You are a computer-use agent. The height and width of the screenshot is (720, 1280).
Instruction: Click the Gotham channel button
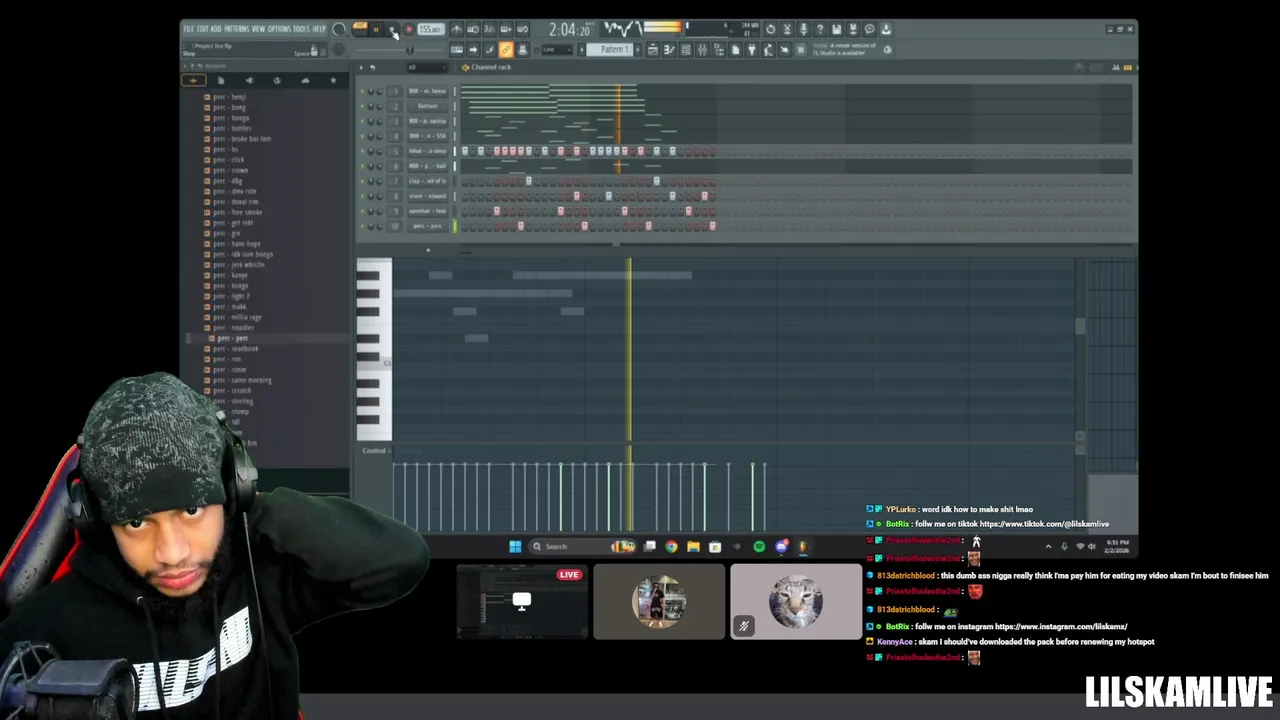[428, 106]
